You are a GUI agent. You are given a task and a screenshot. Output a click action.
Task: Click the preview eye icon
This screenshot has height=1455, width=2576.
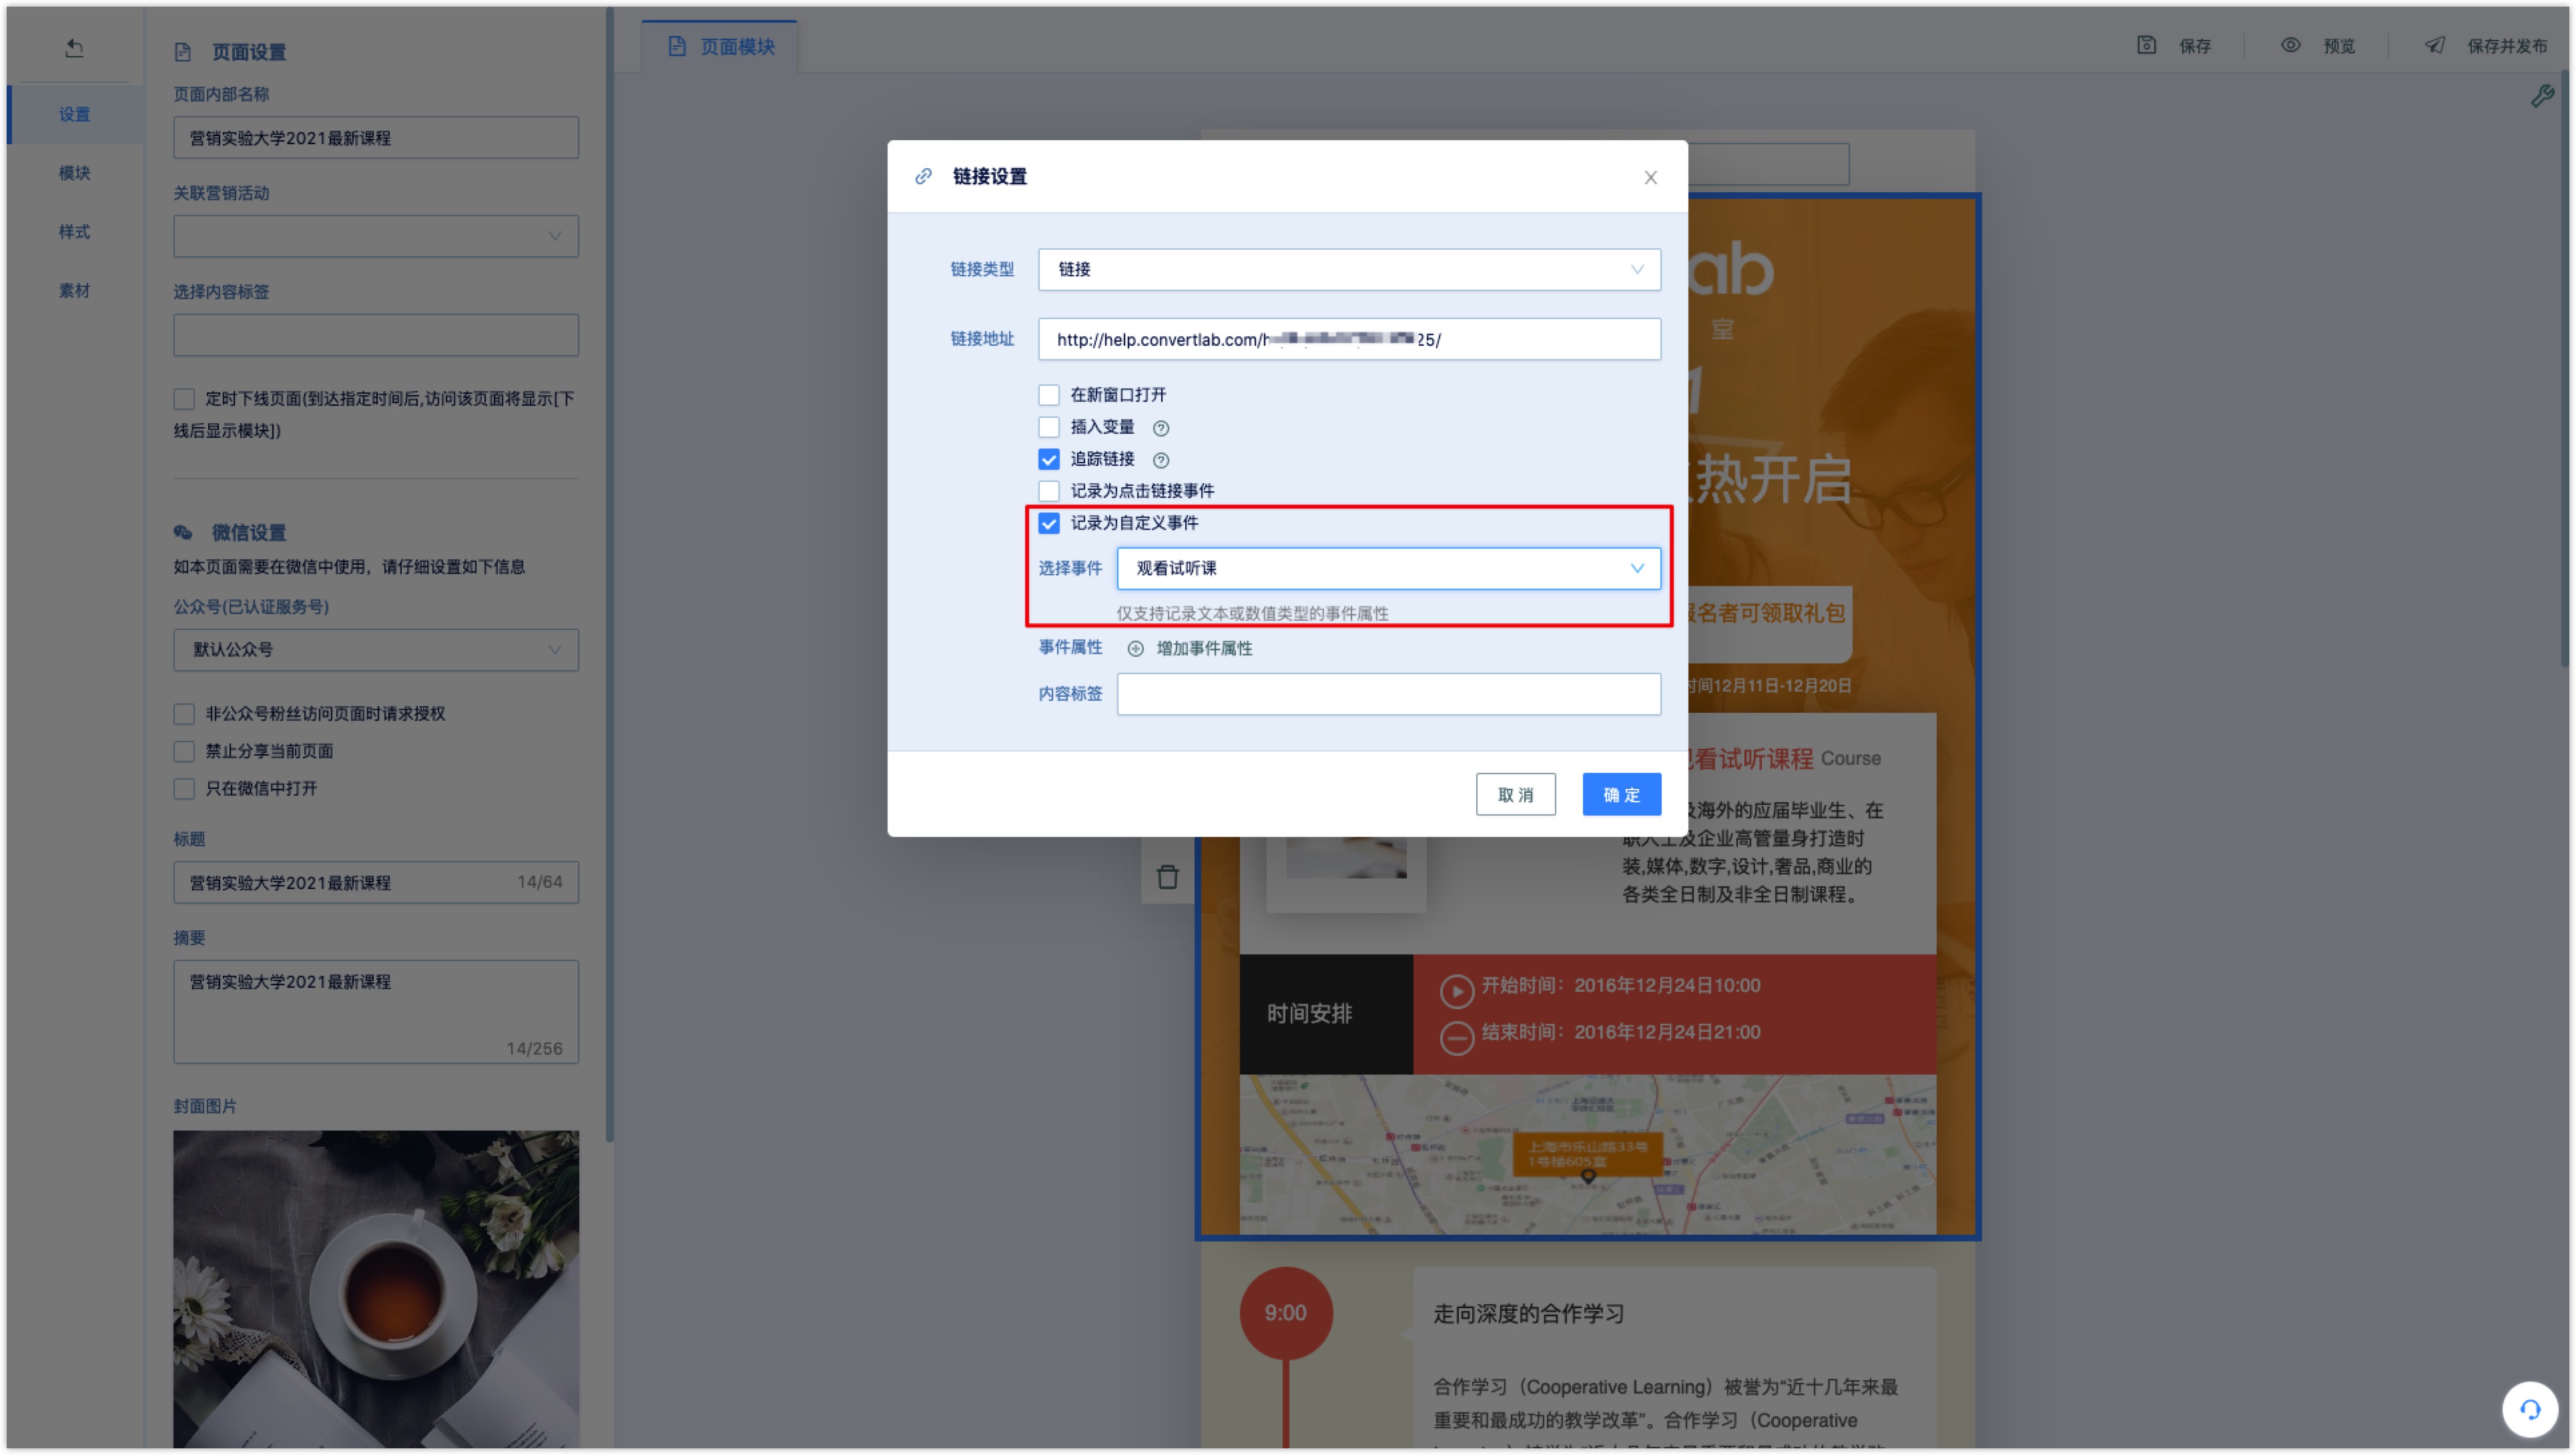click(x=2291, y=45)
